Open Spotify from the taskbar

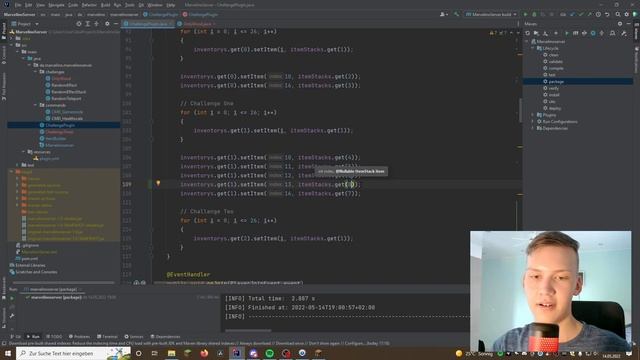pos(269,353)
